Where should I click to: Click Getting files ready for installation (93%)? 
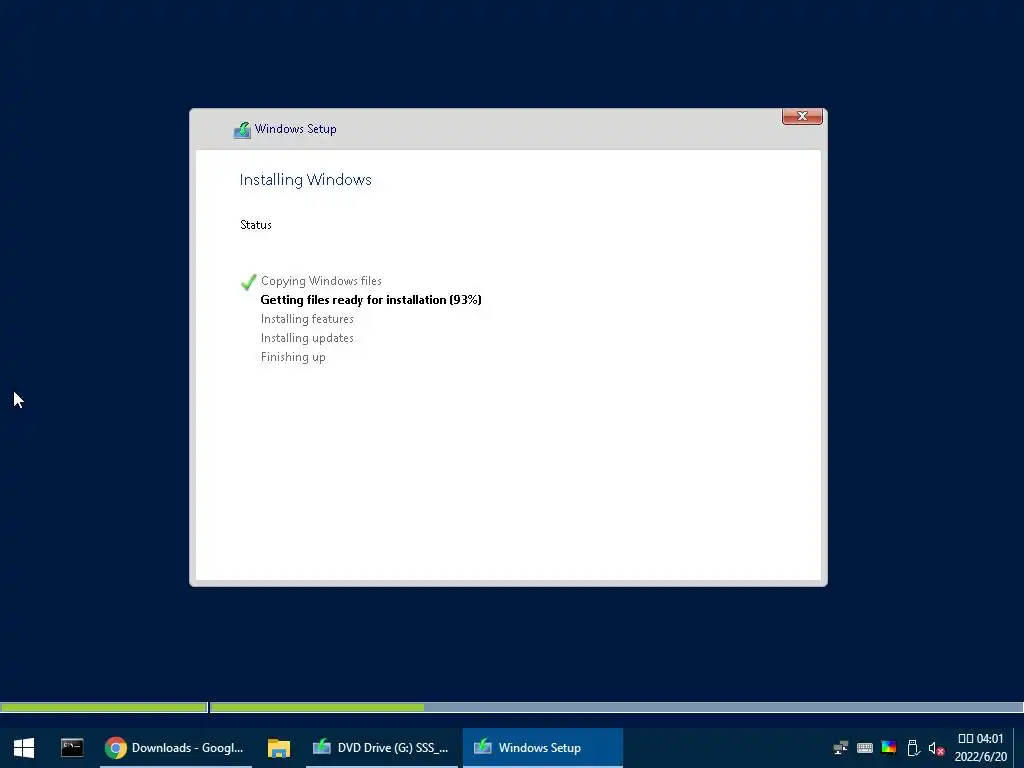[371, 300]
